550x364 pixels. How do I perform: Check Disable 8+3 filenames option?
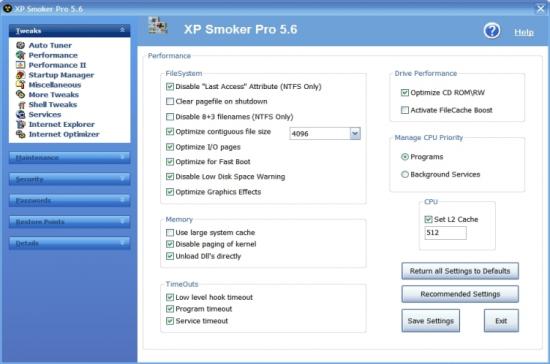170,116
